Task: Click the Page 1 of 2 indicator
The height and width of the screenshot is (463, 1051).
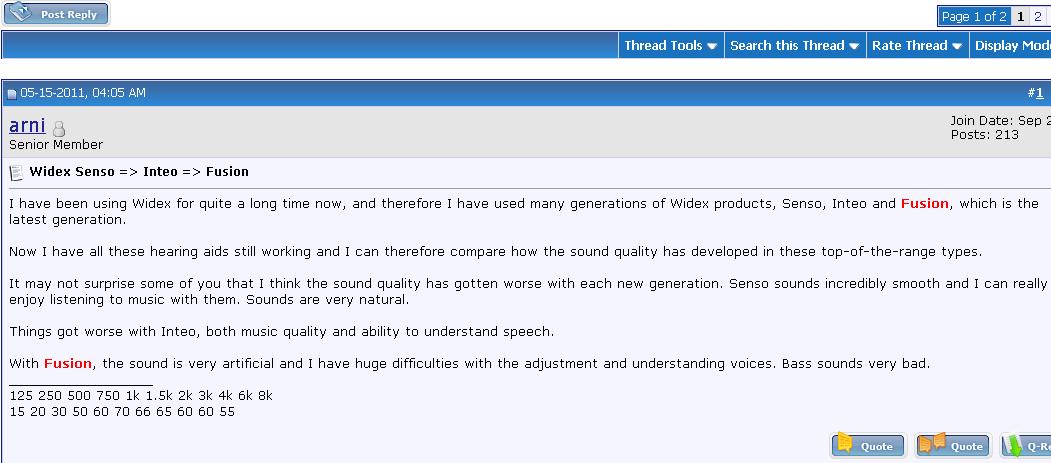Action: coord(974,17)
